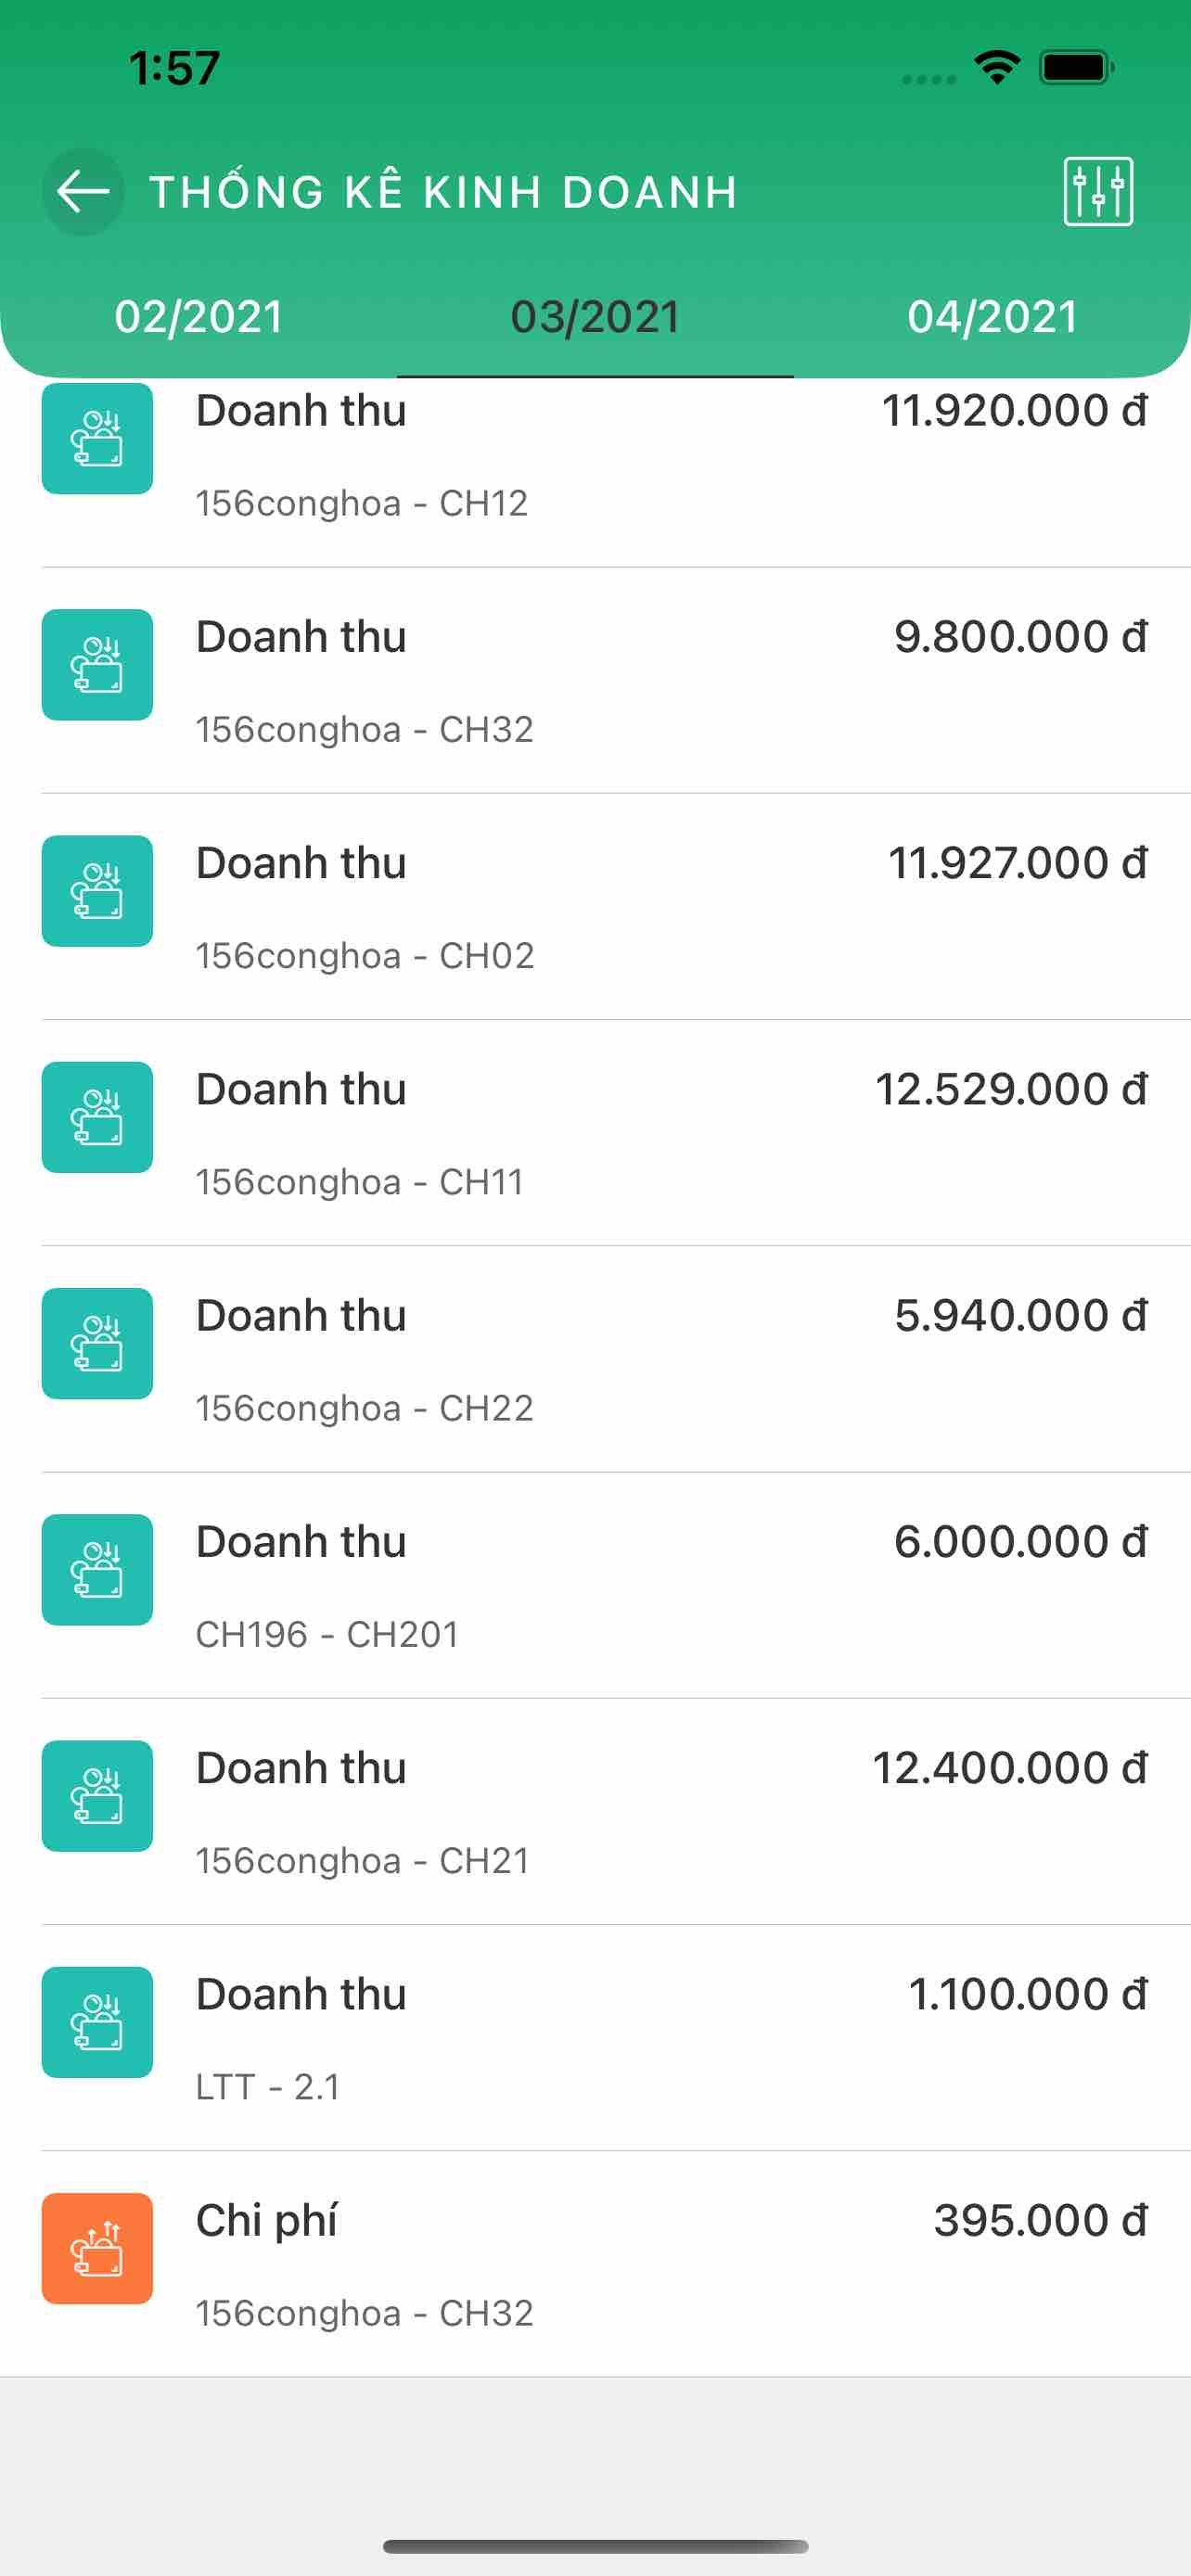Select the 03/2021 month tab

[x=595, y=317]
